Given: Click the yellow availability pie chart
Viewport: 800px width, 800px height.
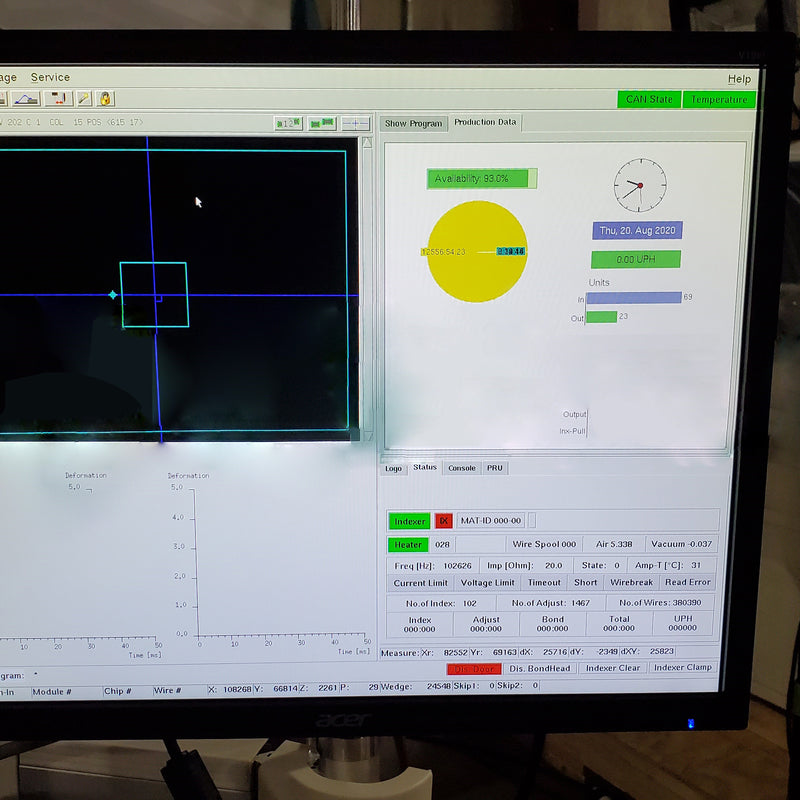Looking at the screenshot, I should (x=477, y=252).
